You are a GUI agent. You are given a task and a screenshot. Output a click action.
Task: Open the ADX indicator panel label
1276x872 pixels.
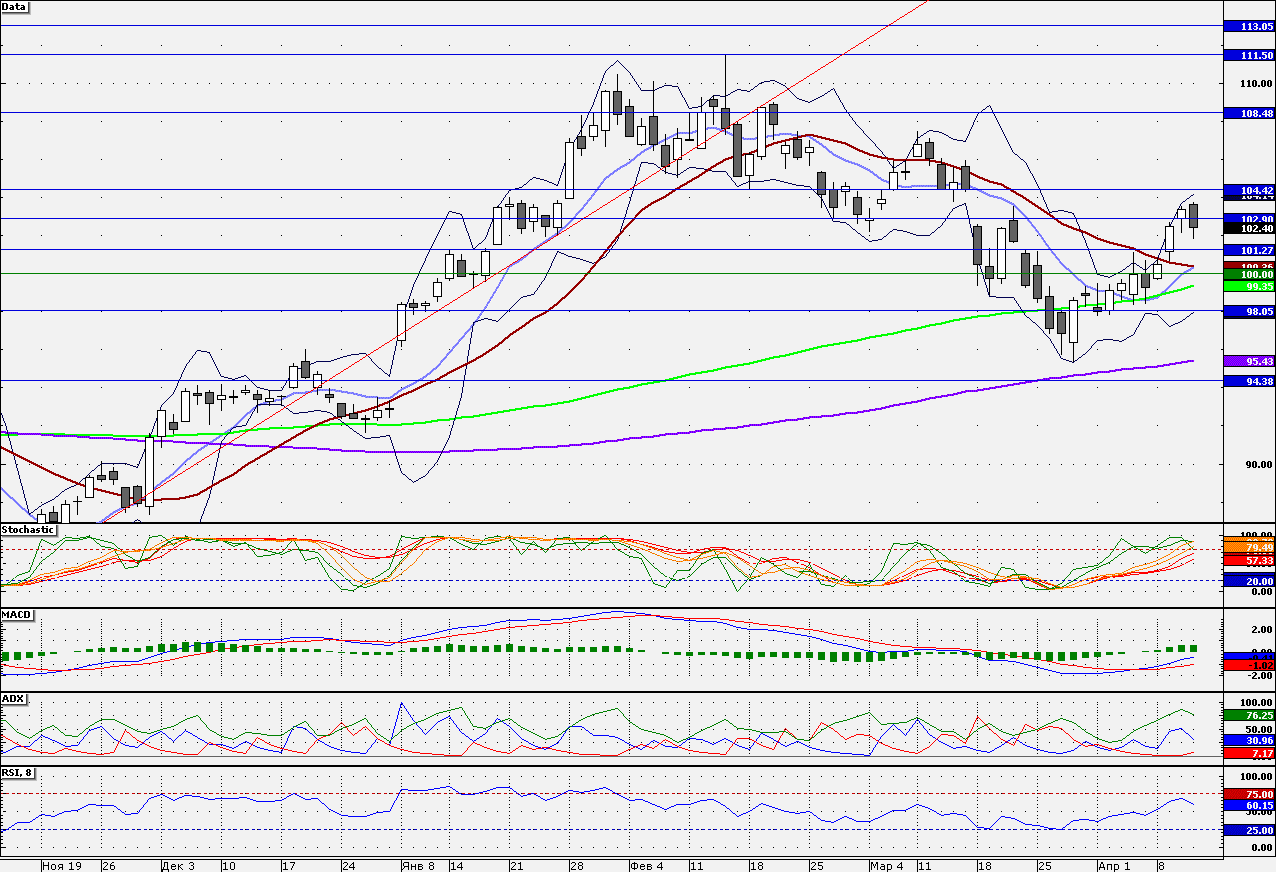[13, 697]
